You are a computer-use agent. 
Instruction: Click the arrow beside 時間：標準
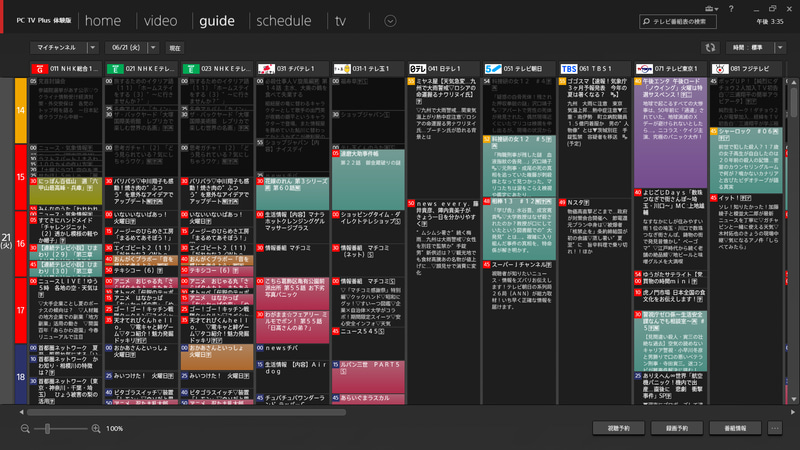coord(780,47)
